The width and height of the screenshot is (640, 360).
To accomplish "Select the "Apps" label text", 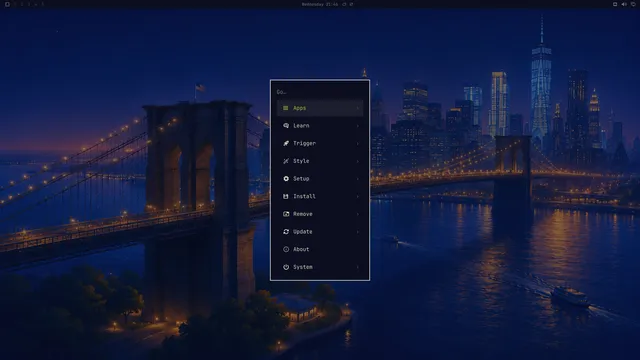I will pos(299,108).
